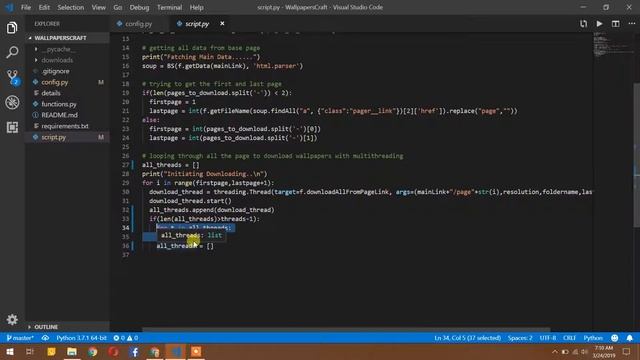Screen dimensions: 640x360
Task: Expand the OUTLINE section
Action: 67,327
